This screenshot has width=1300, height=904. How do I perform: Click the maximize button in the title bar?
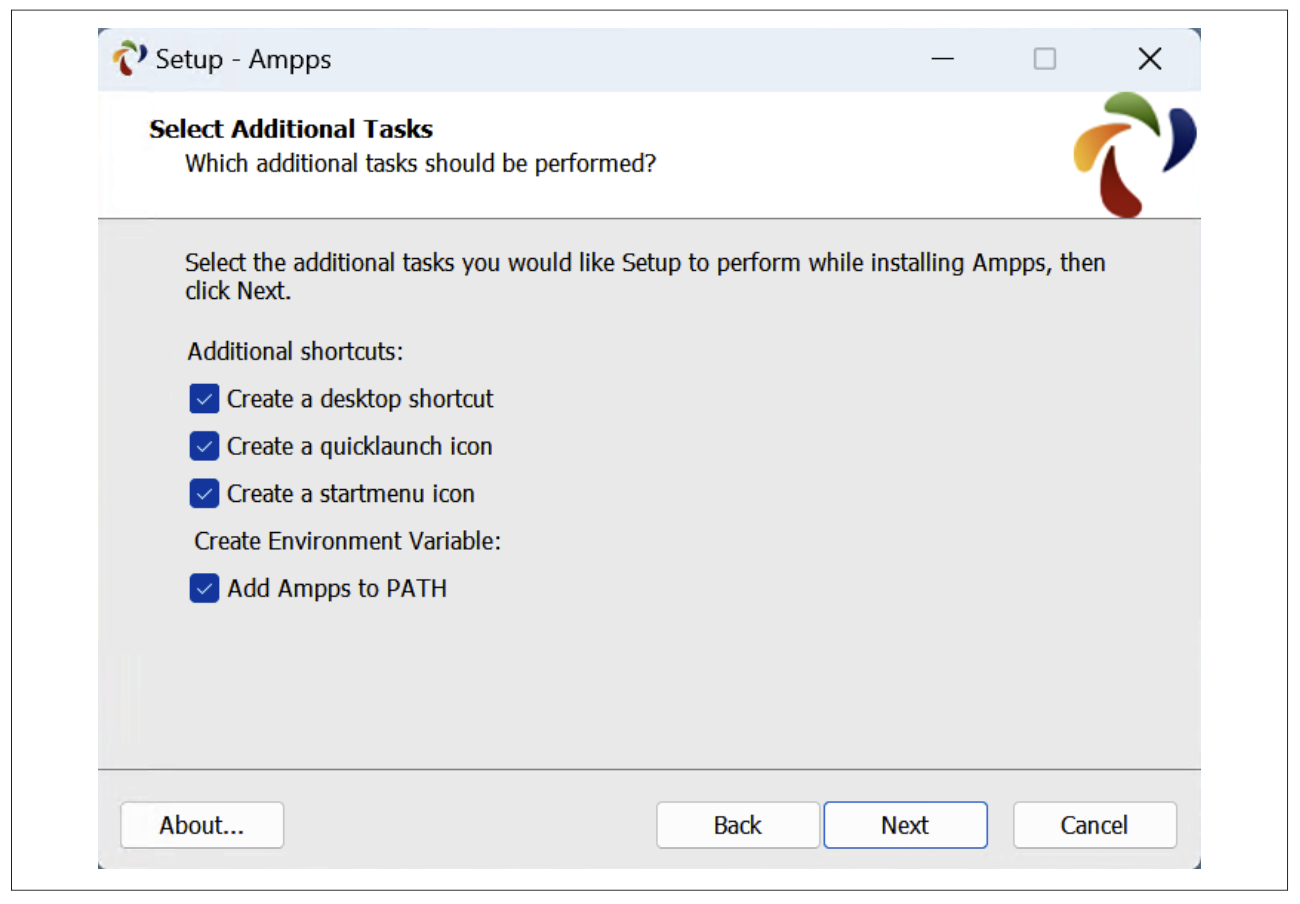(x=1044, y=59)
